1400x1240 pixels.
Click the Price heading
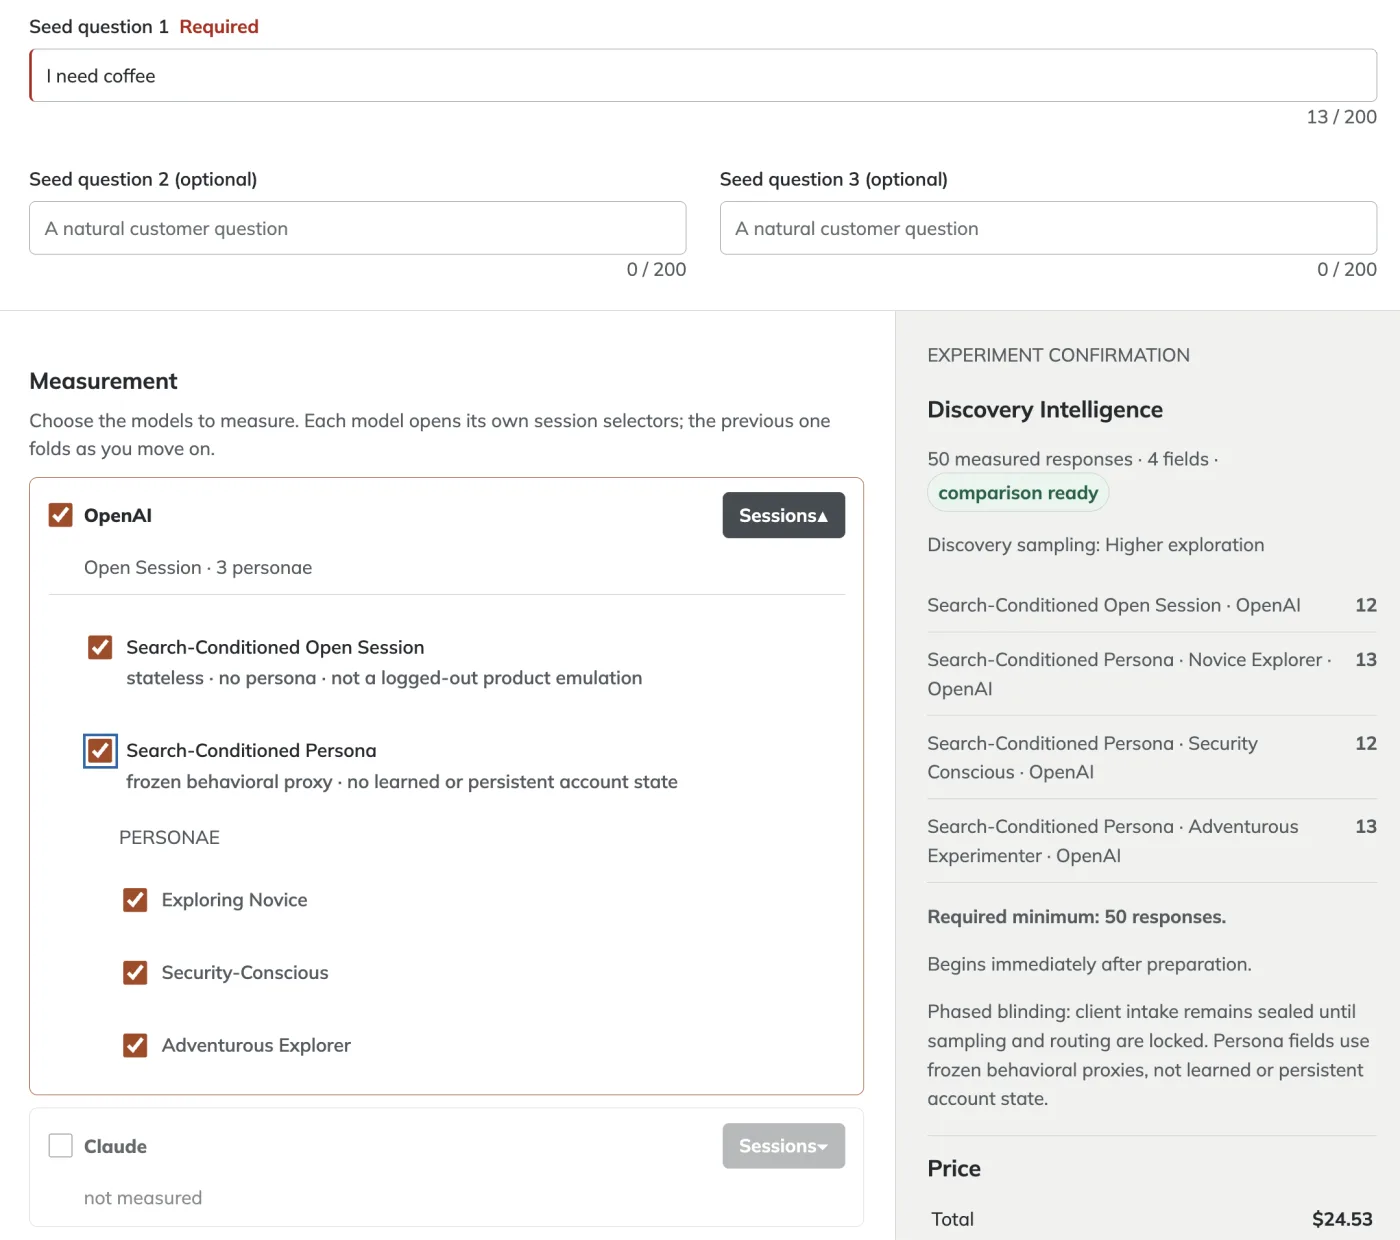(954, 1169)
